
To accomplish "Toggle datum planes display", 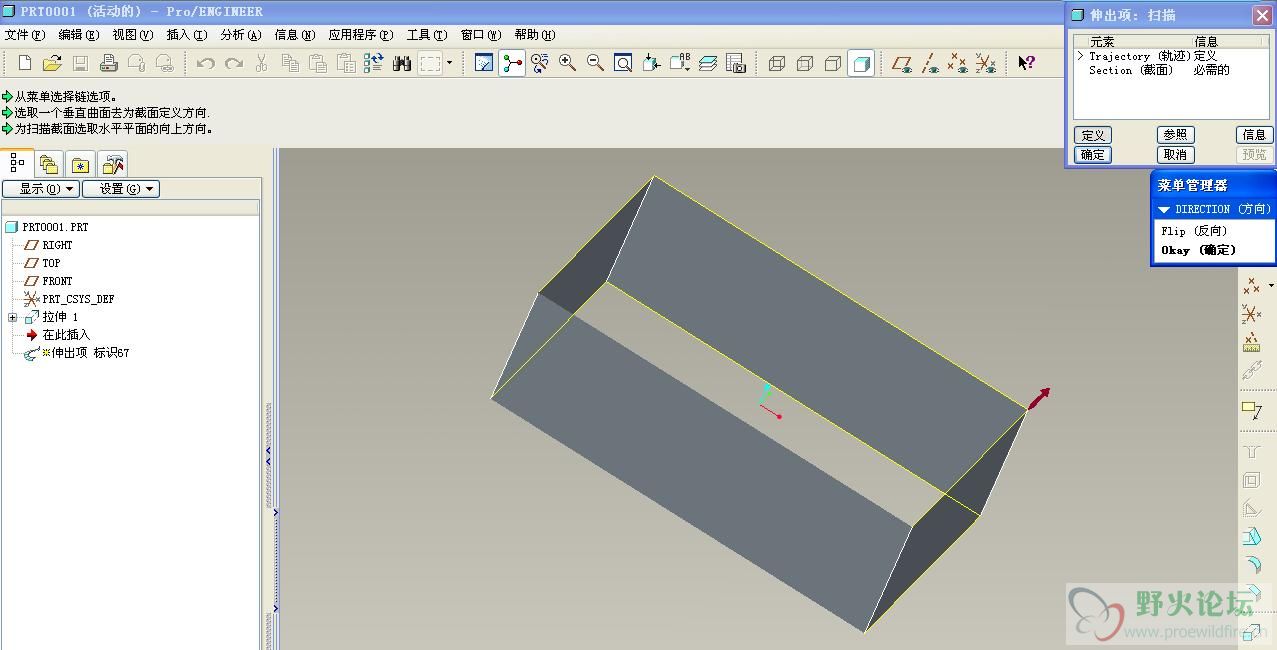I will pyautogui.click(x=902, y=63).
